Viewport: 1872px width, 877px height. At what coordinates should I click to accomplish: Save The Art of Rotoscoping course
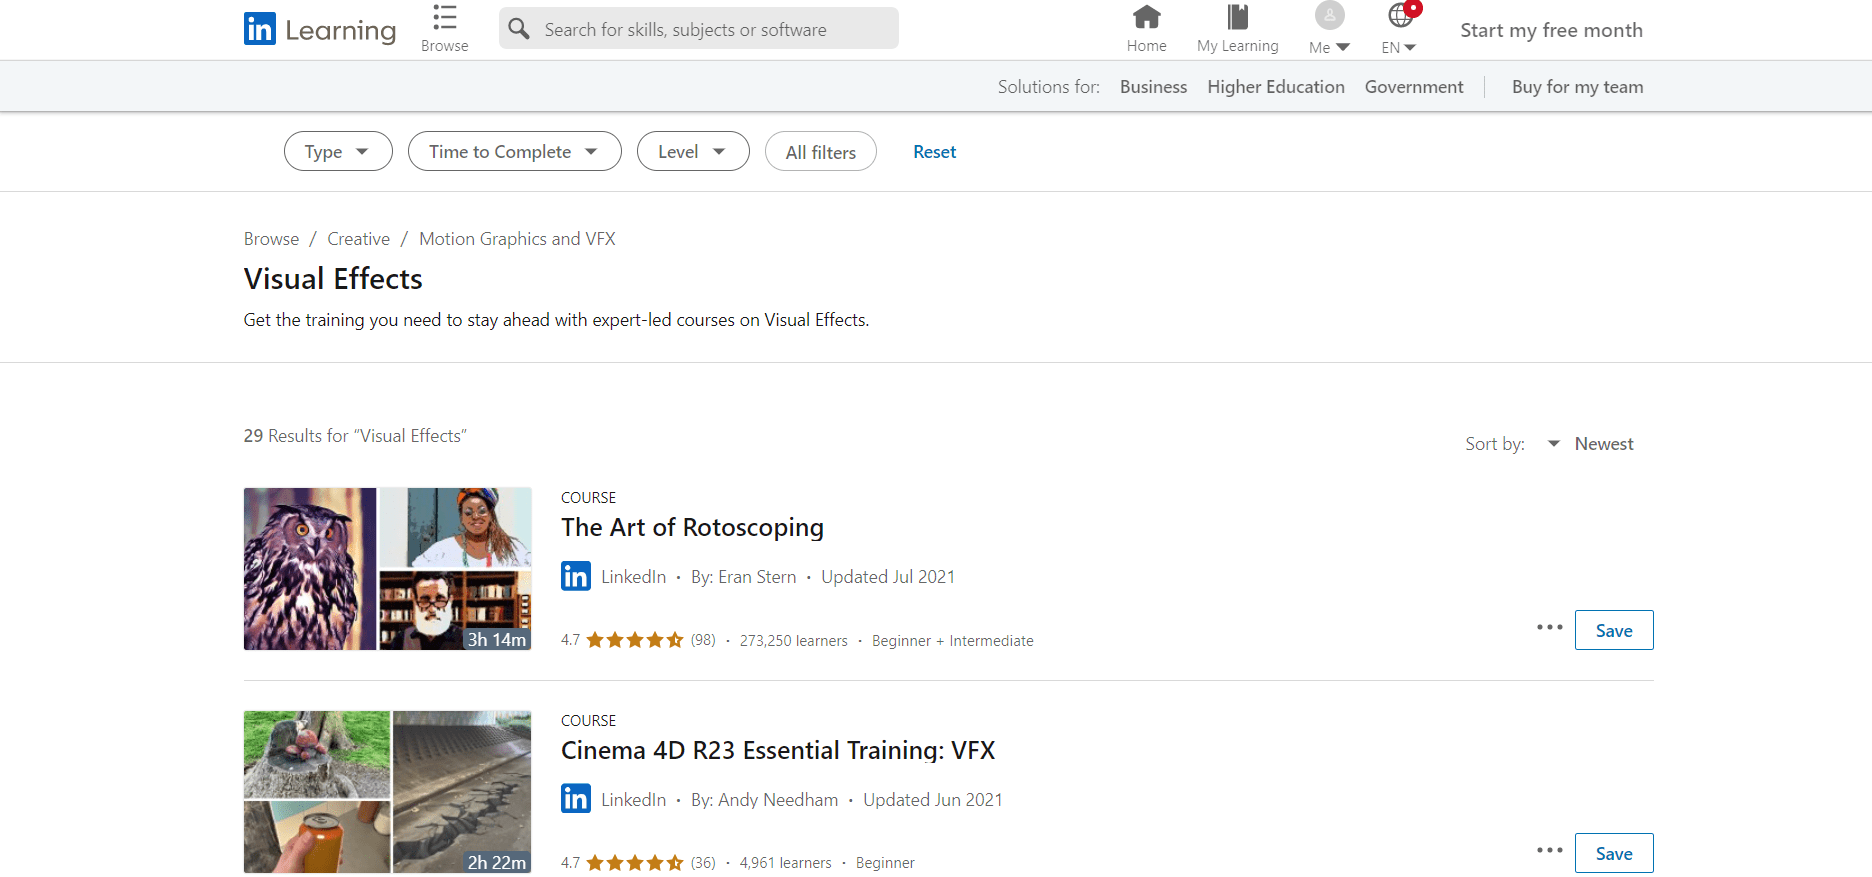[x=1613, y=631]
